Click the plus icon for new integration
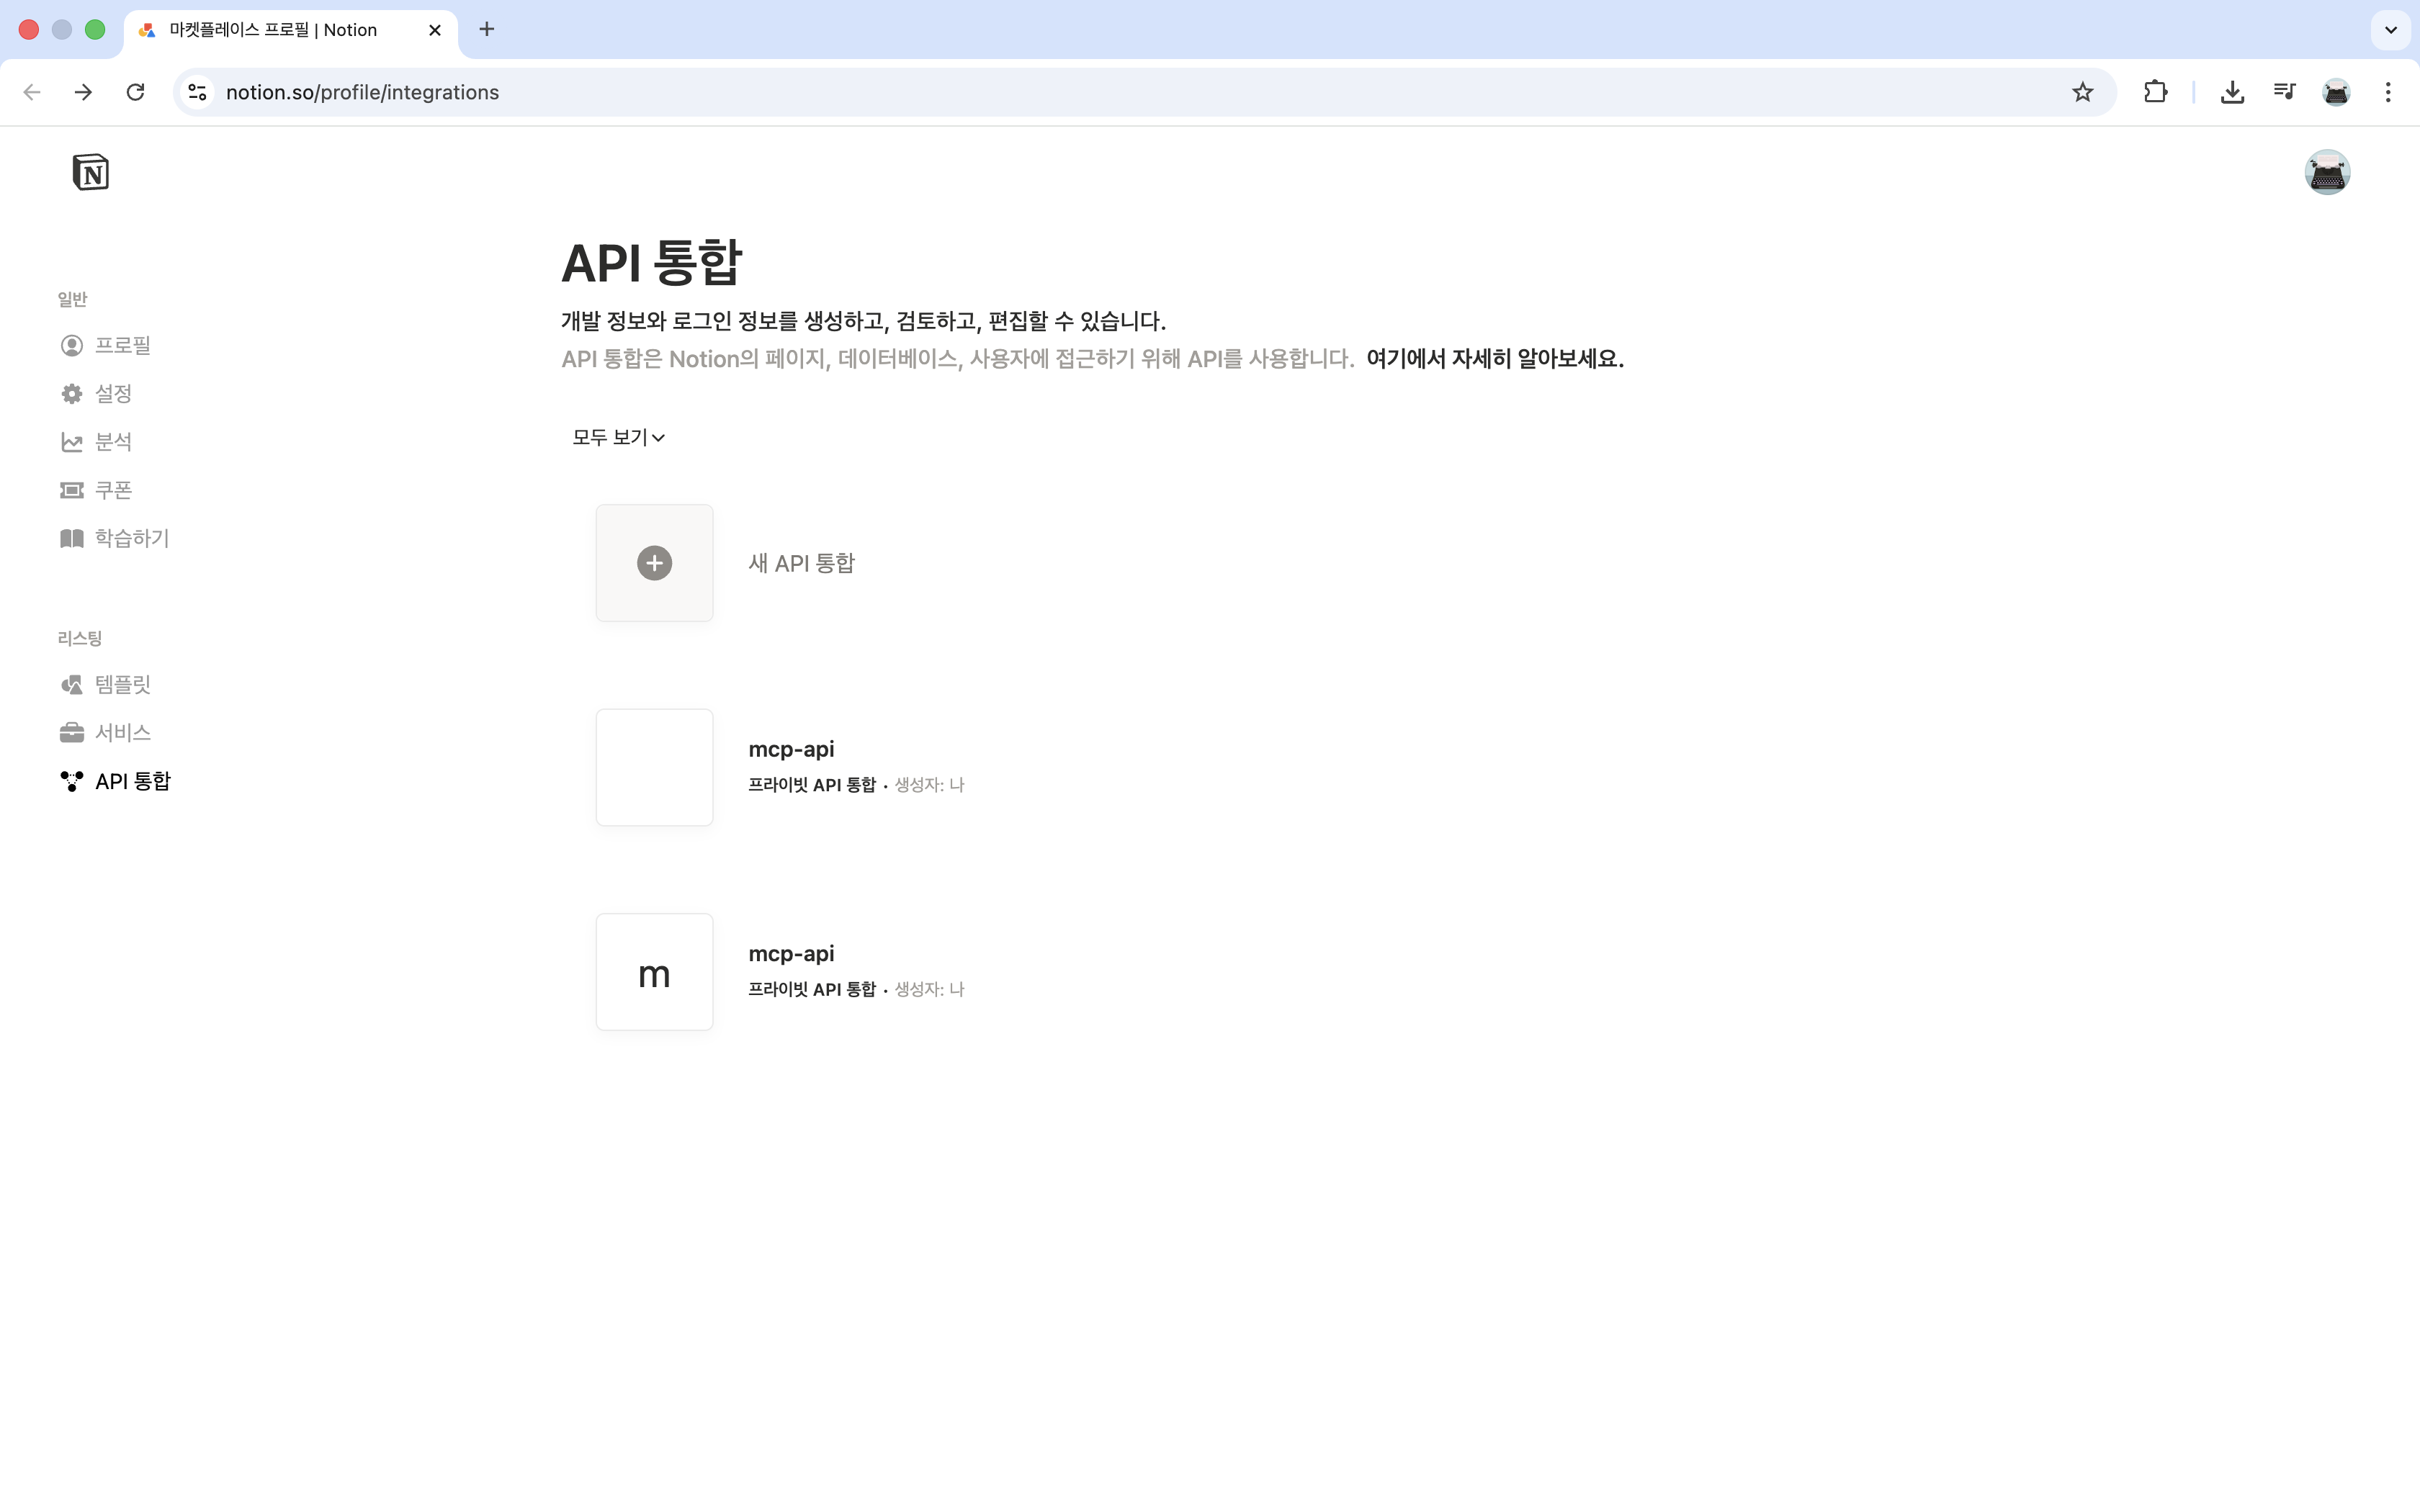2420x1512 pixels. 654,563
